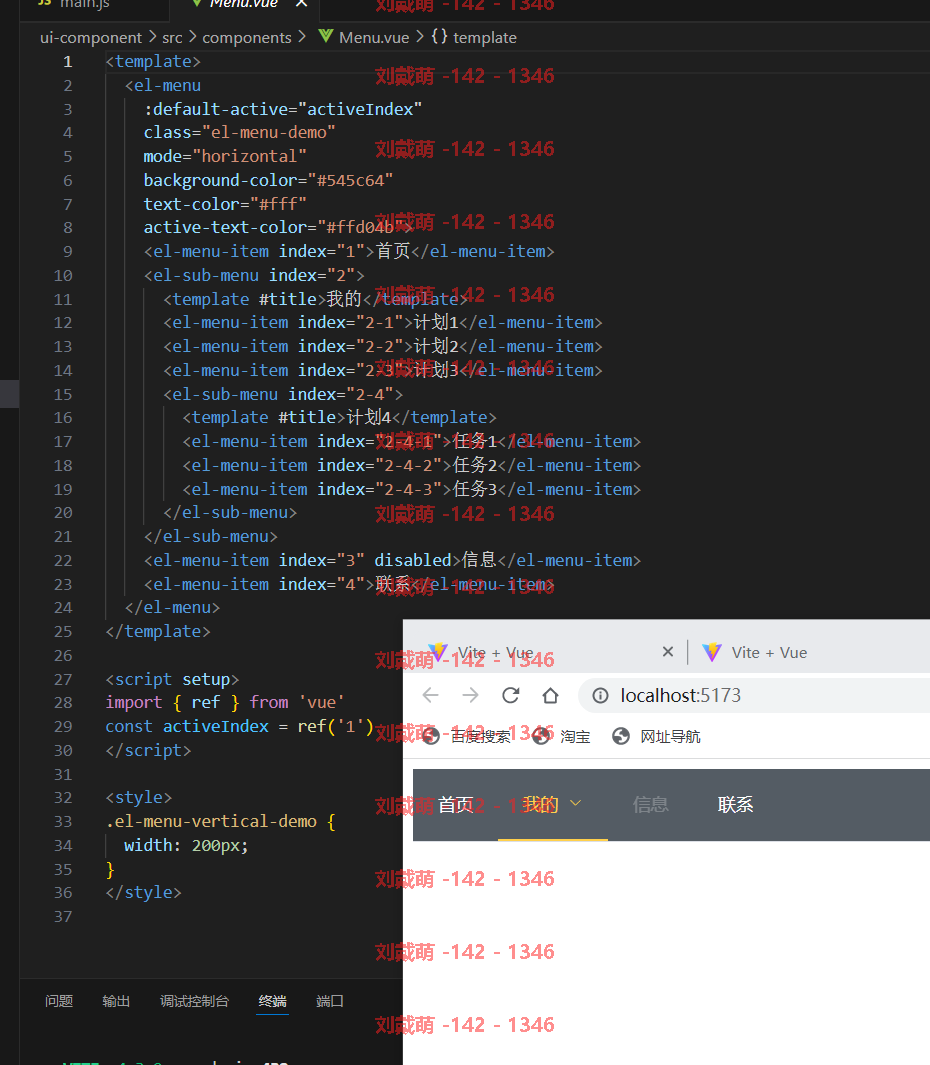Open the Menu.vue editor tab
The height and width of the screenshot is (1065, 930).
243,4
